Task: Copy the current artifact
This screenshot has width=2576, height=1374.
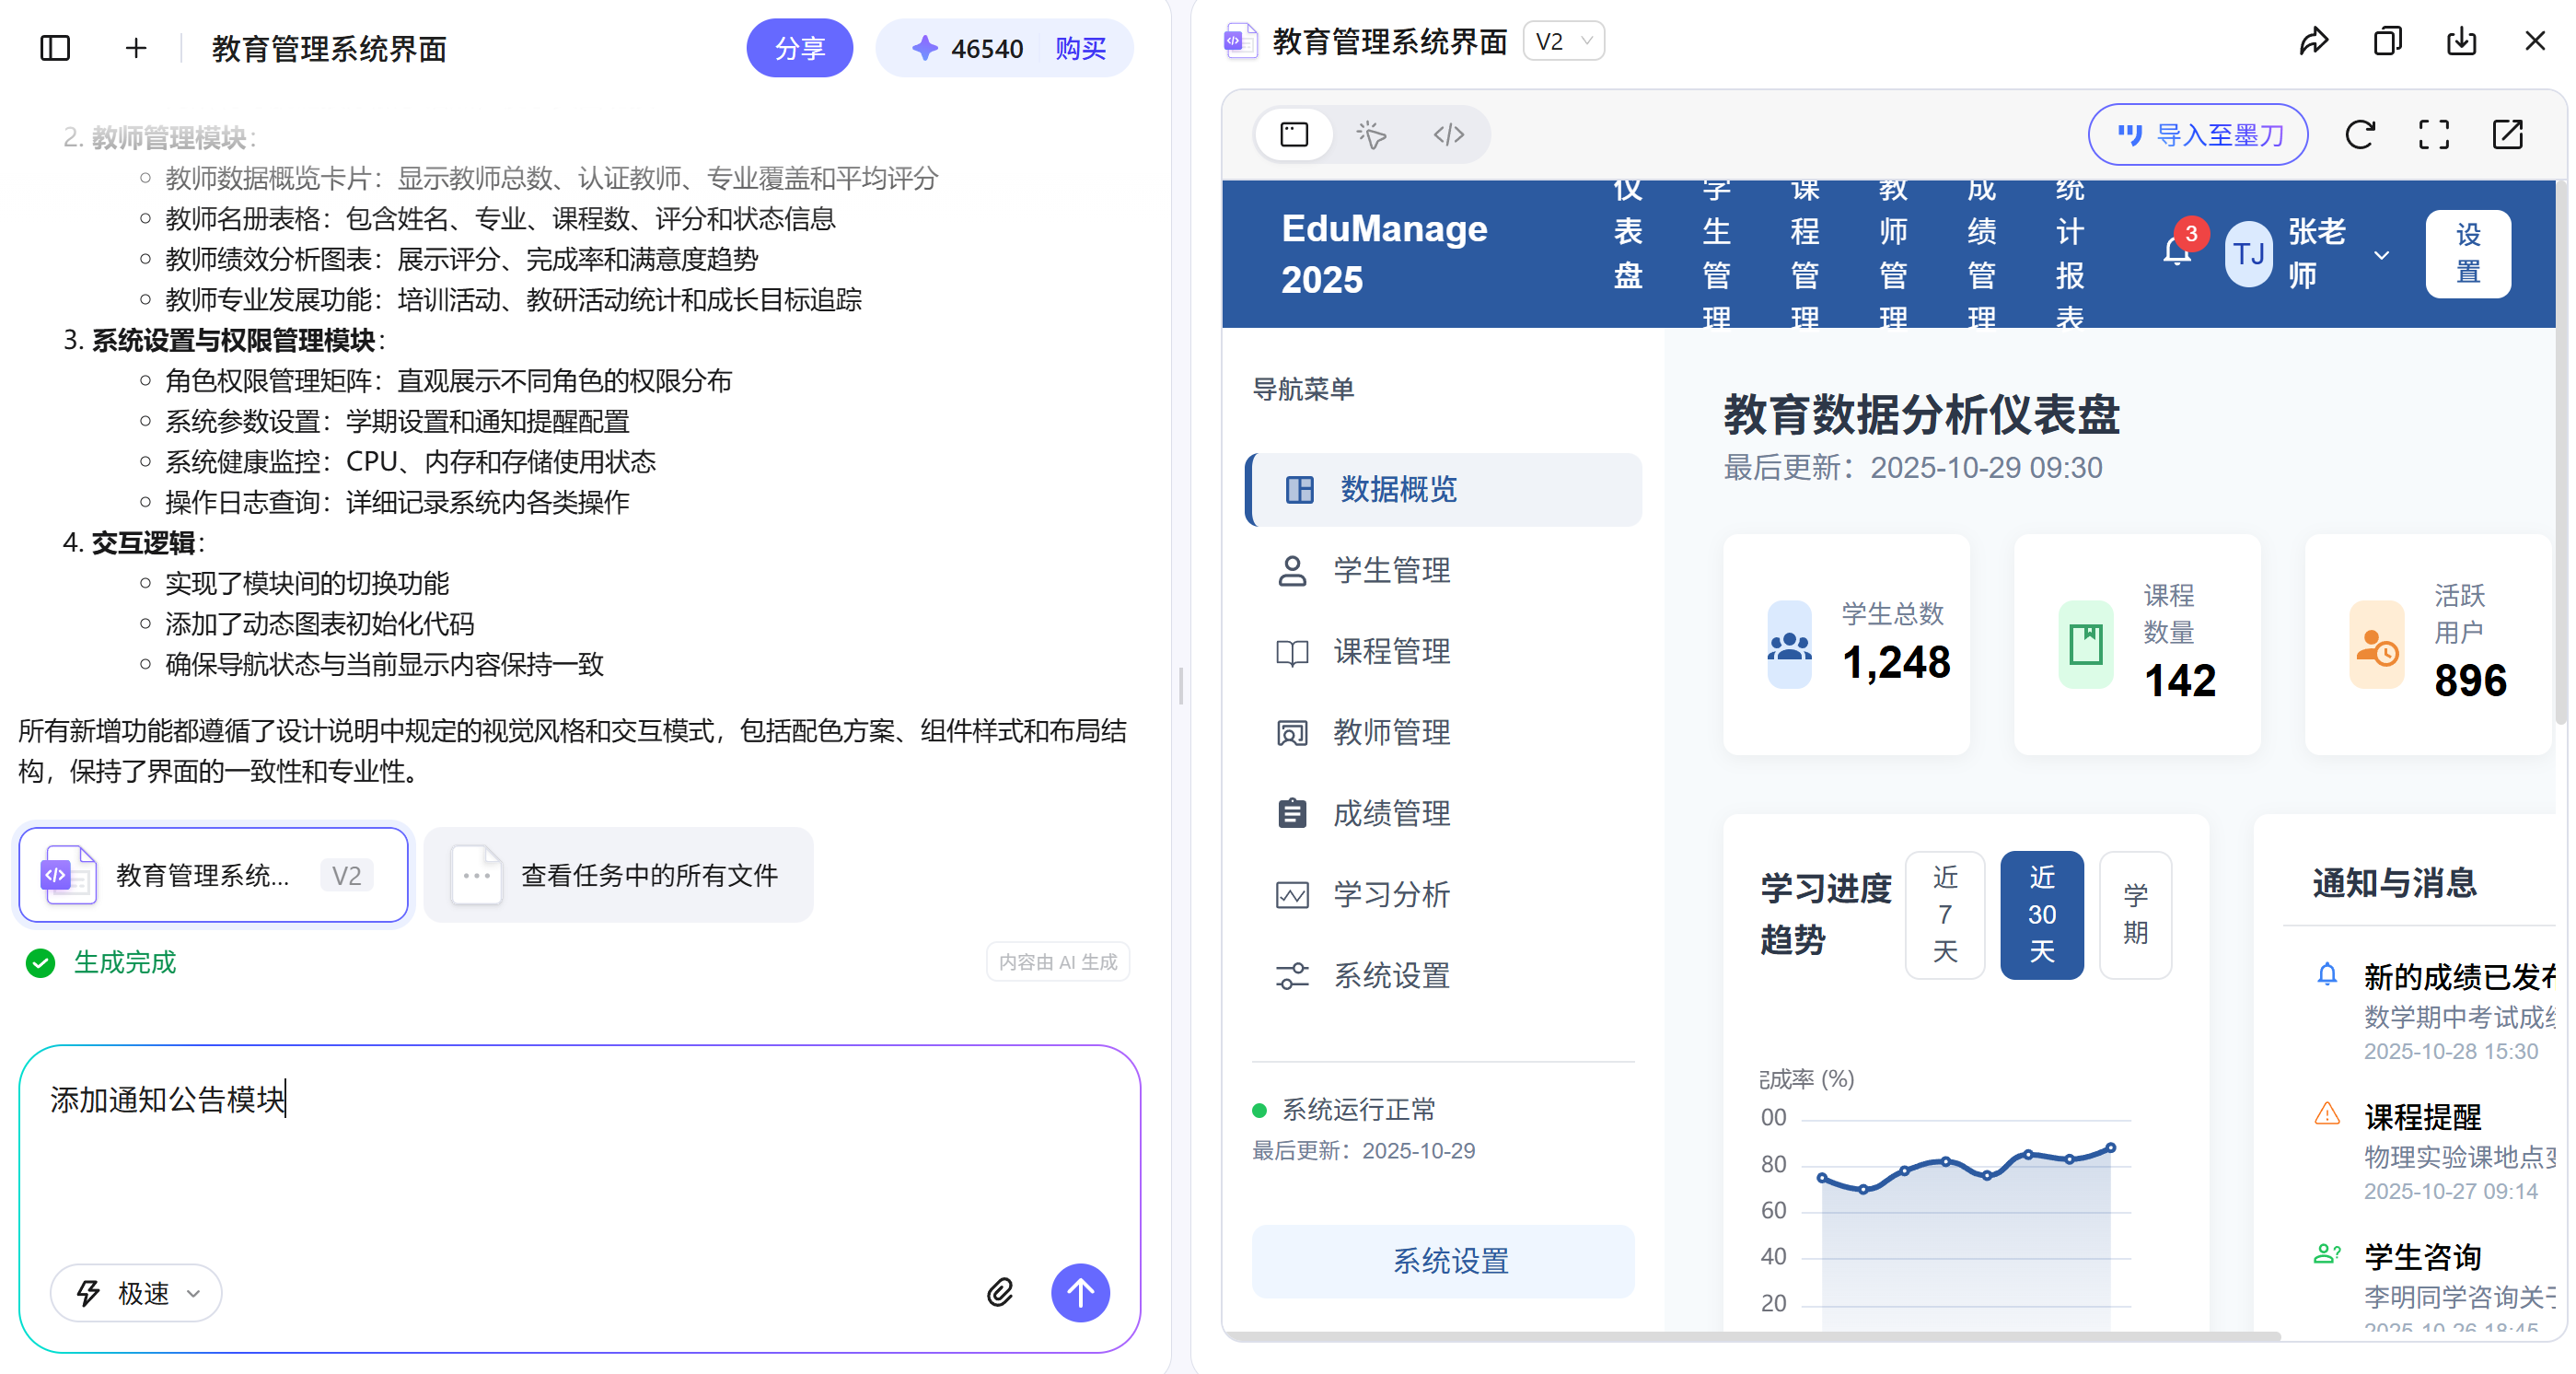Action: pos(2387,41)
